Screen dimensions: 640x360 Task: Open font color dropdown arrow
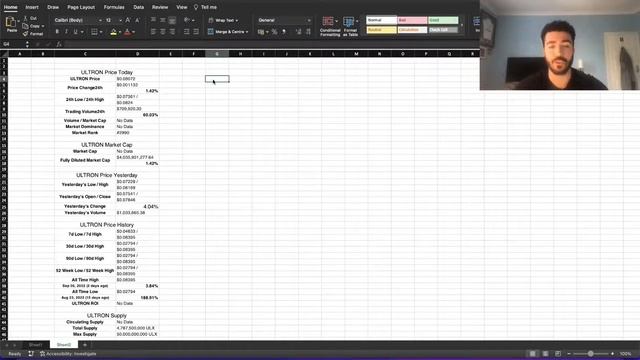coord(133,32)
